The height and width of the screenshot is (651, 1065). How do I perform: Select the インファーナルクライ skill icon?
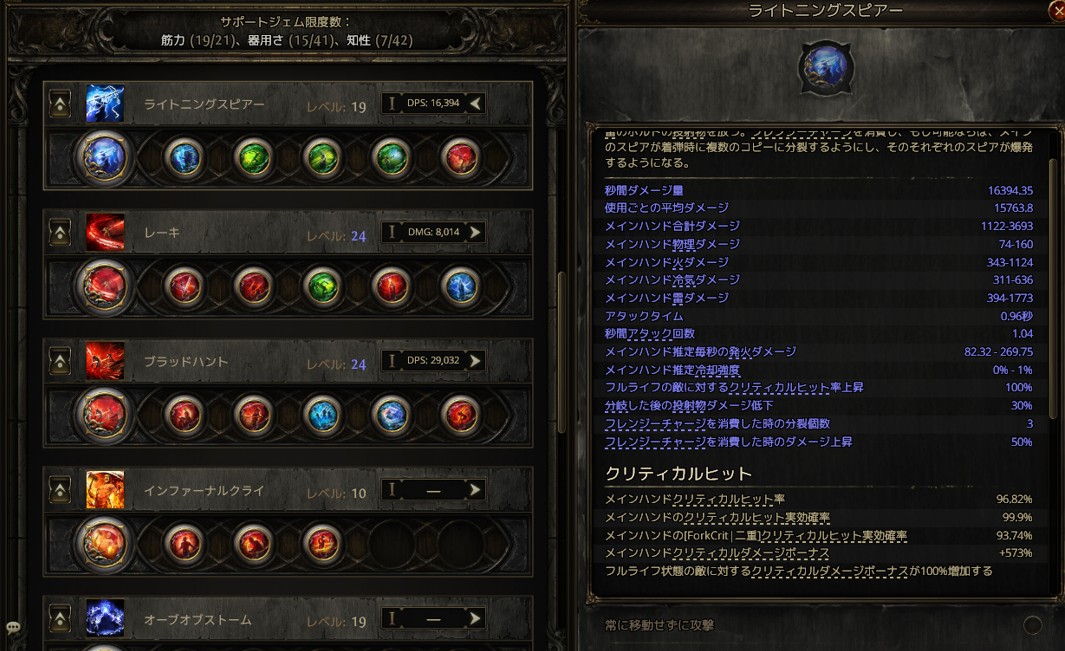point(105,490)
